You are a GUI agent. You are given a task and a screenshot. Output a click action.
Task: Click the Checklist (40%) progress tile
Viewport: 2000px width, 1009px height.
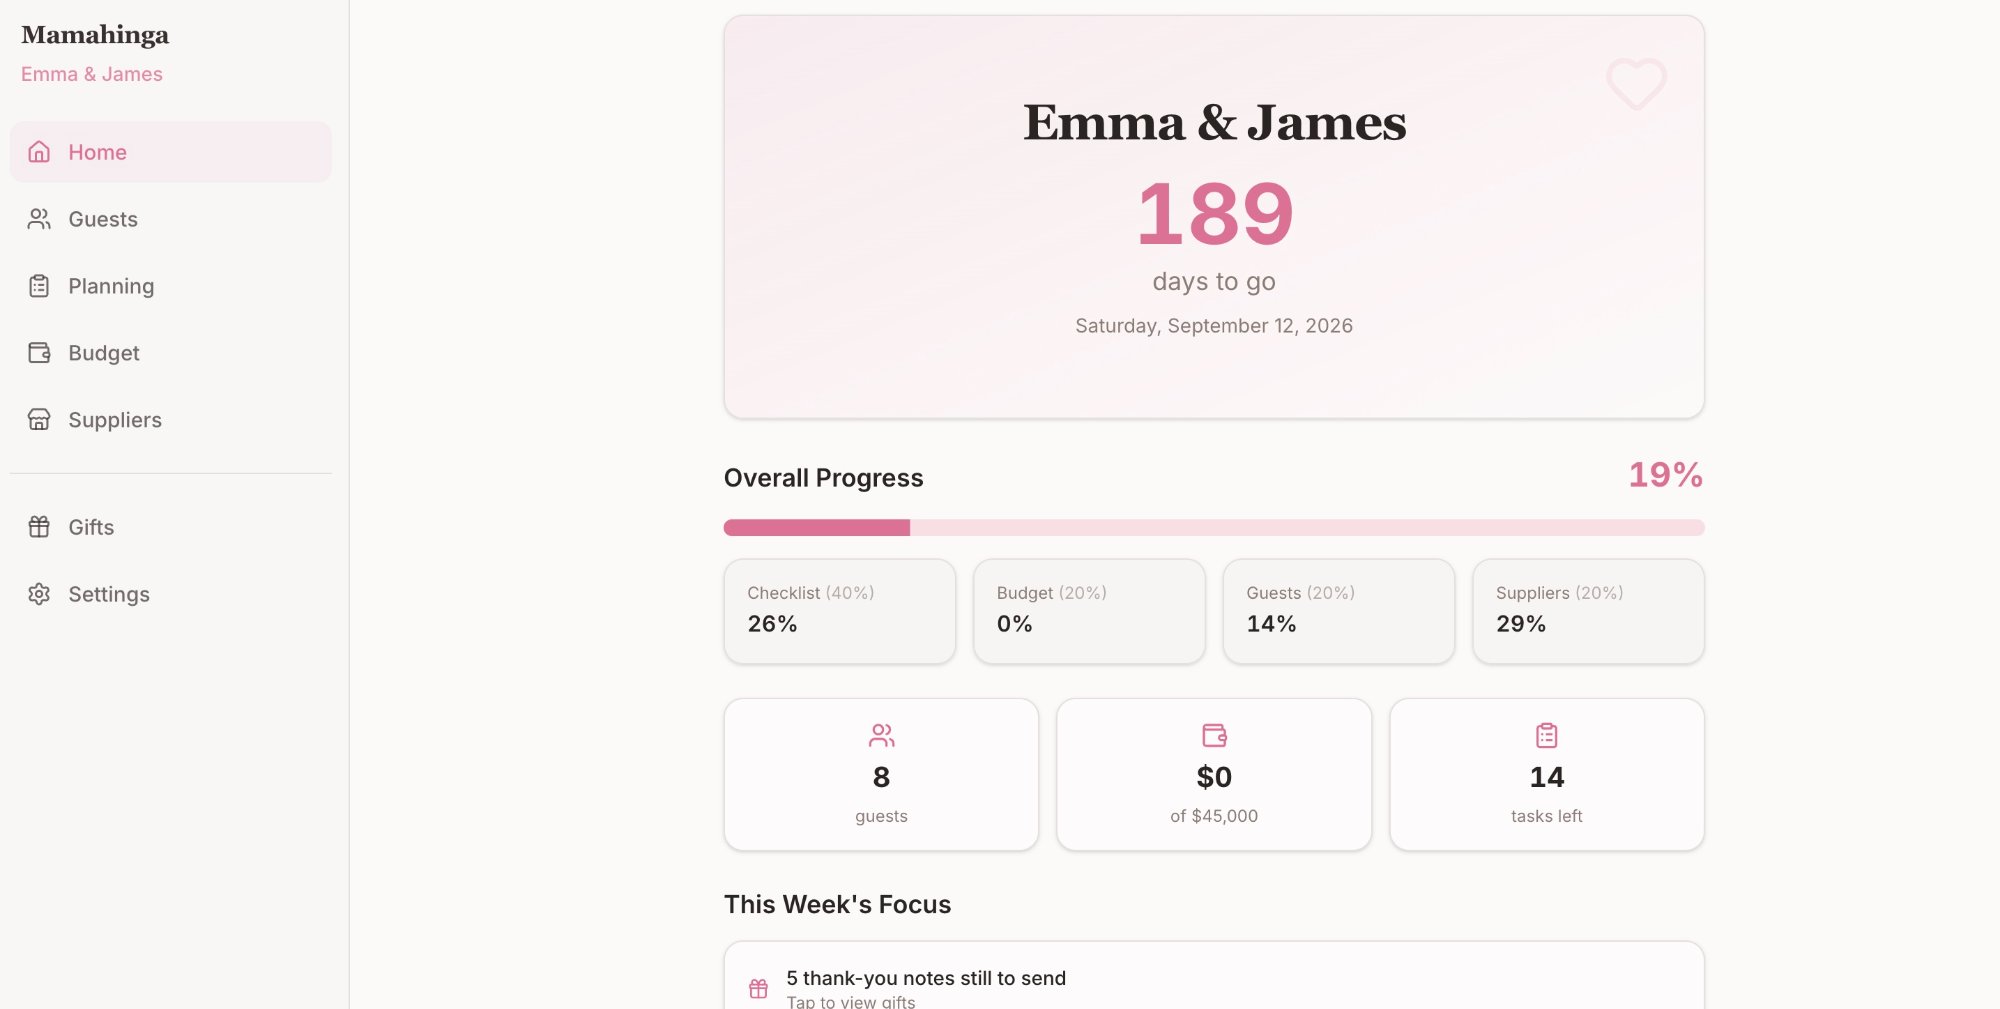point(839,610)
